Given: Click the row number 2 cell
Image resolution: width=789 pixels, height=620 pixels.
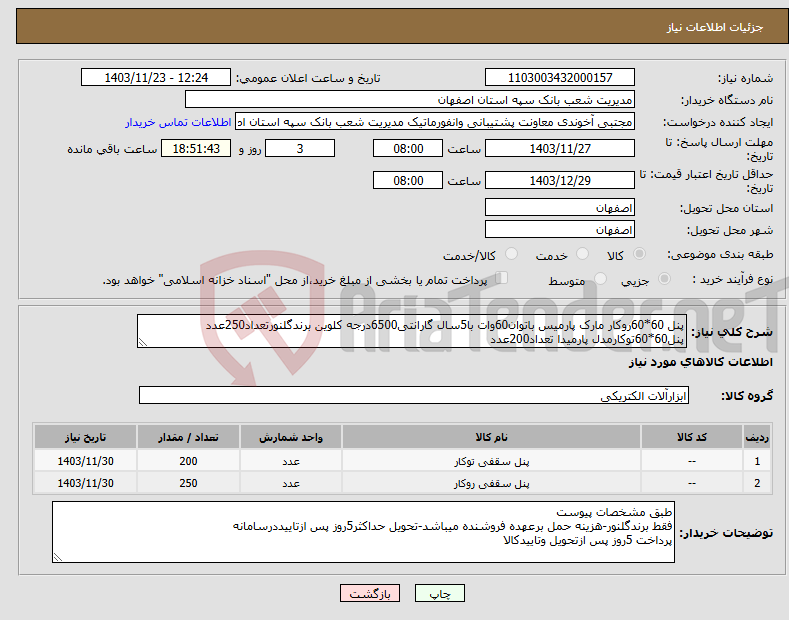Looking at the screenshot, I should tap(757, 483).
